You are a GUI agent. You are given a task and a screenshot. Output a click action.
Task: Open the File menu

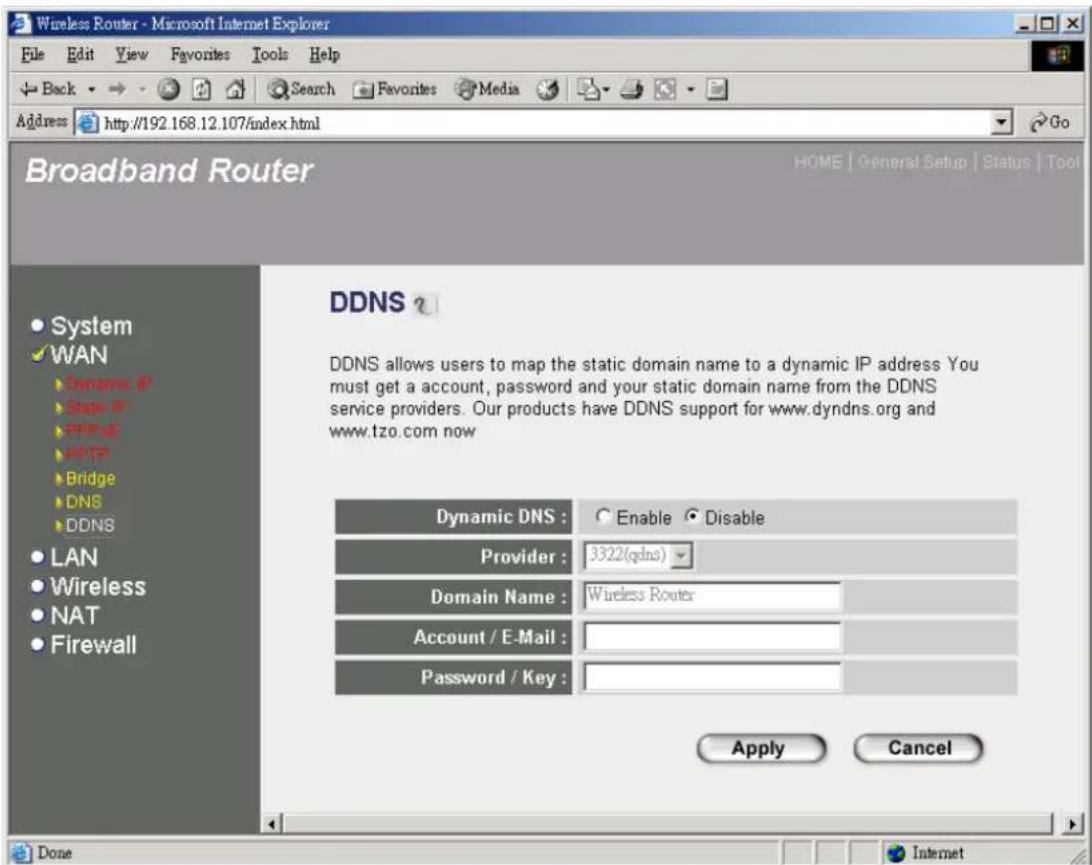pos(32,54)
